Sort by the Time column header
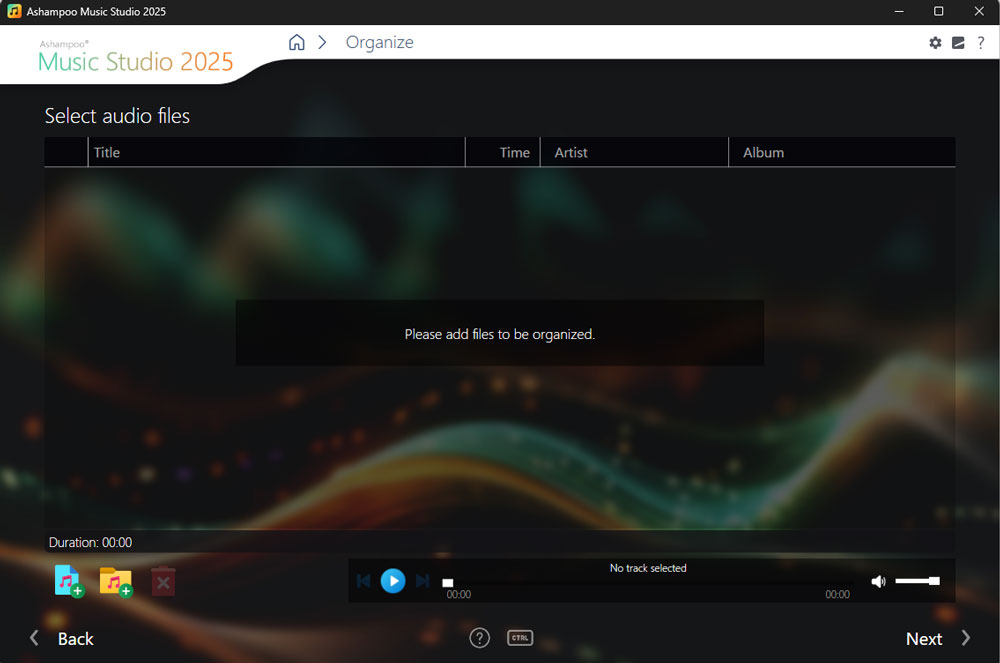Viewport: 1000px width, 663px height. [x=503, y=152]
